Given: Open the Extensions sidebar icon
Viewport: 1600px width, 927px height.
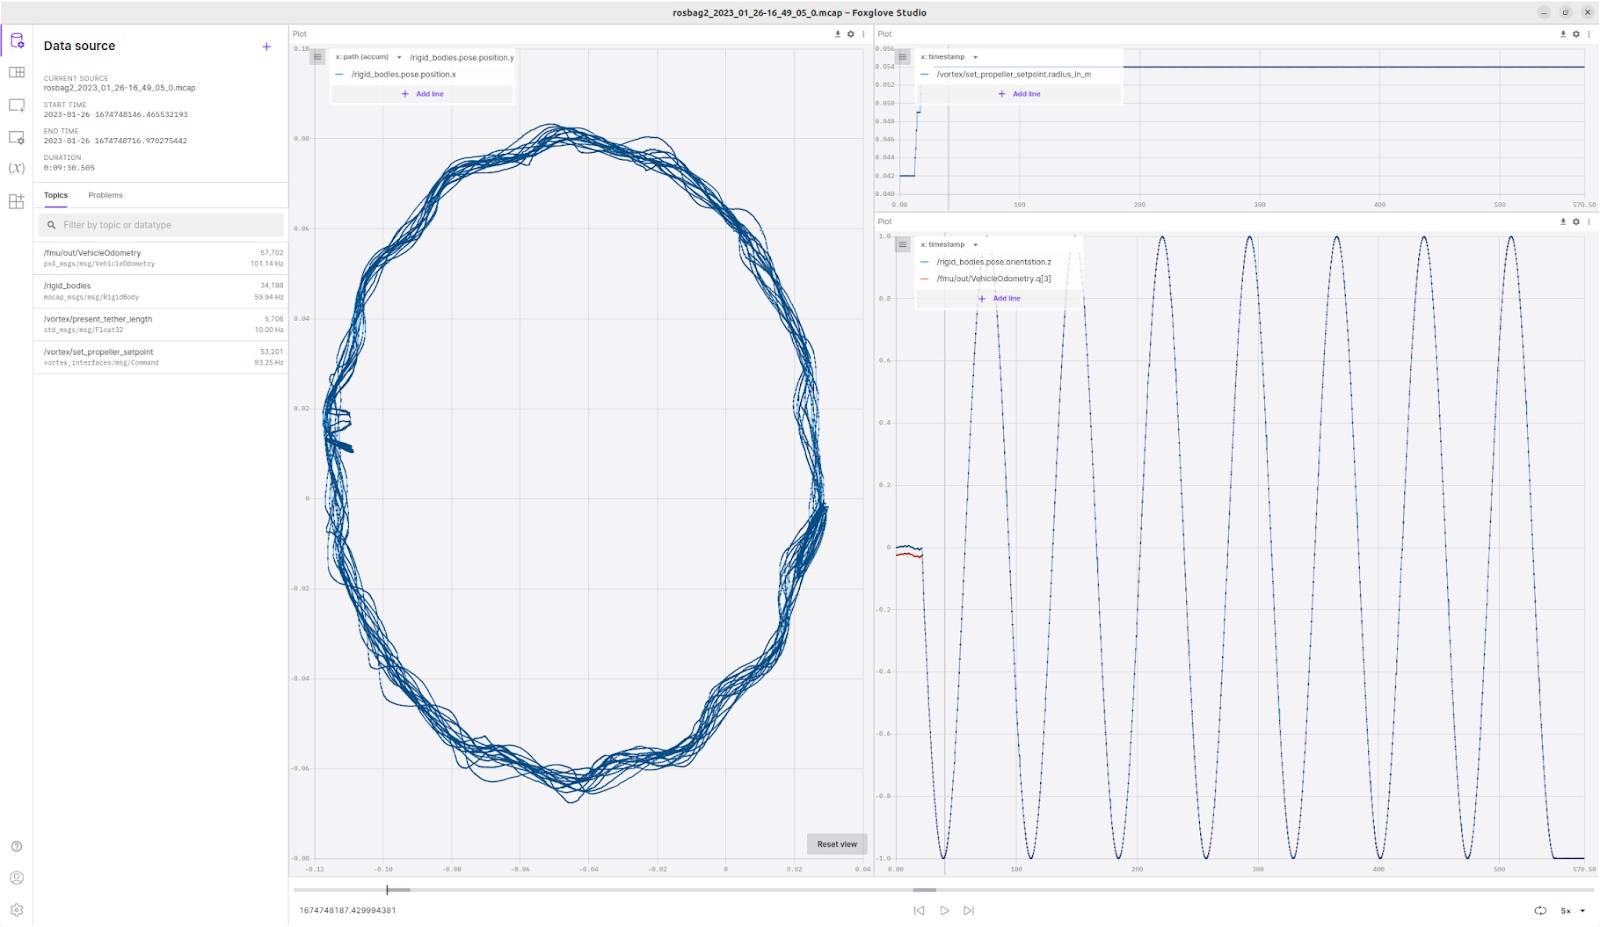Looking at the screenshot, I should click(x=17, y=201).
